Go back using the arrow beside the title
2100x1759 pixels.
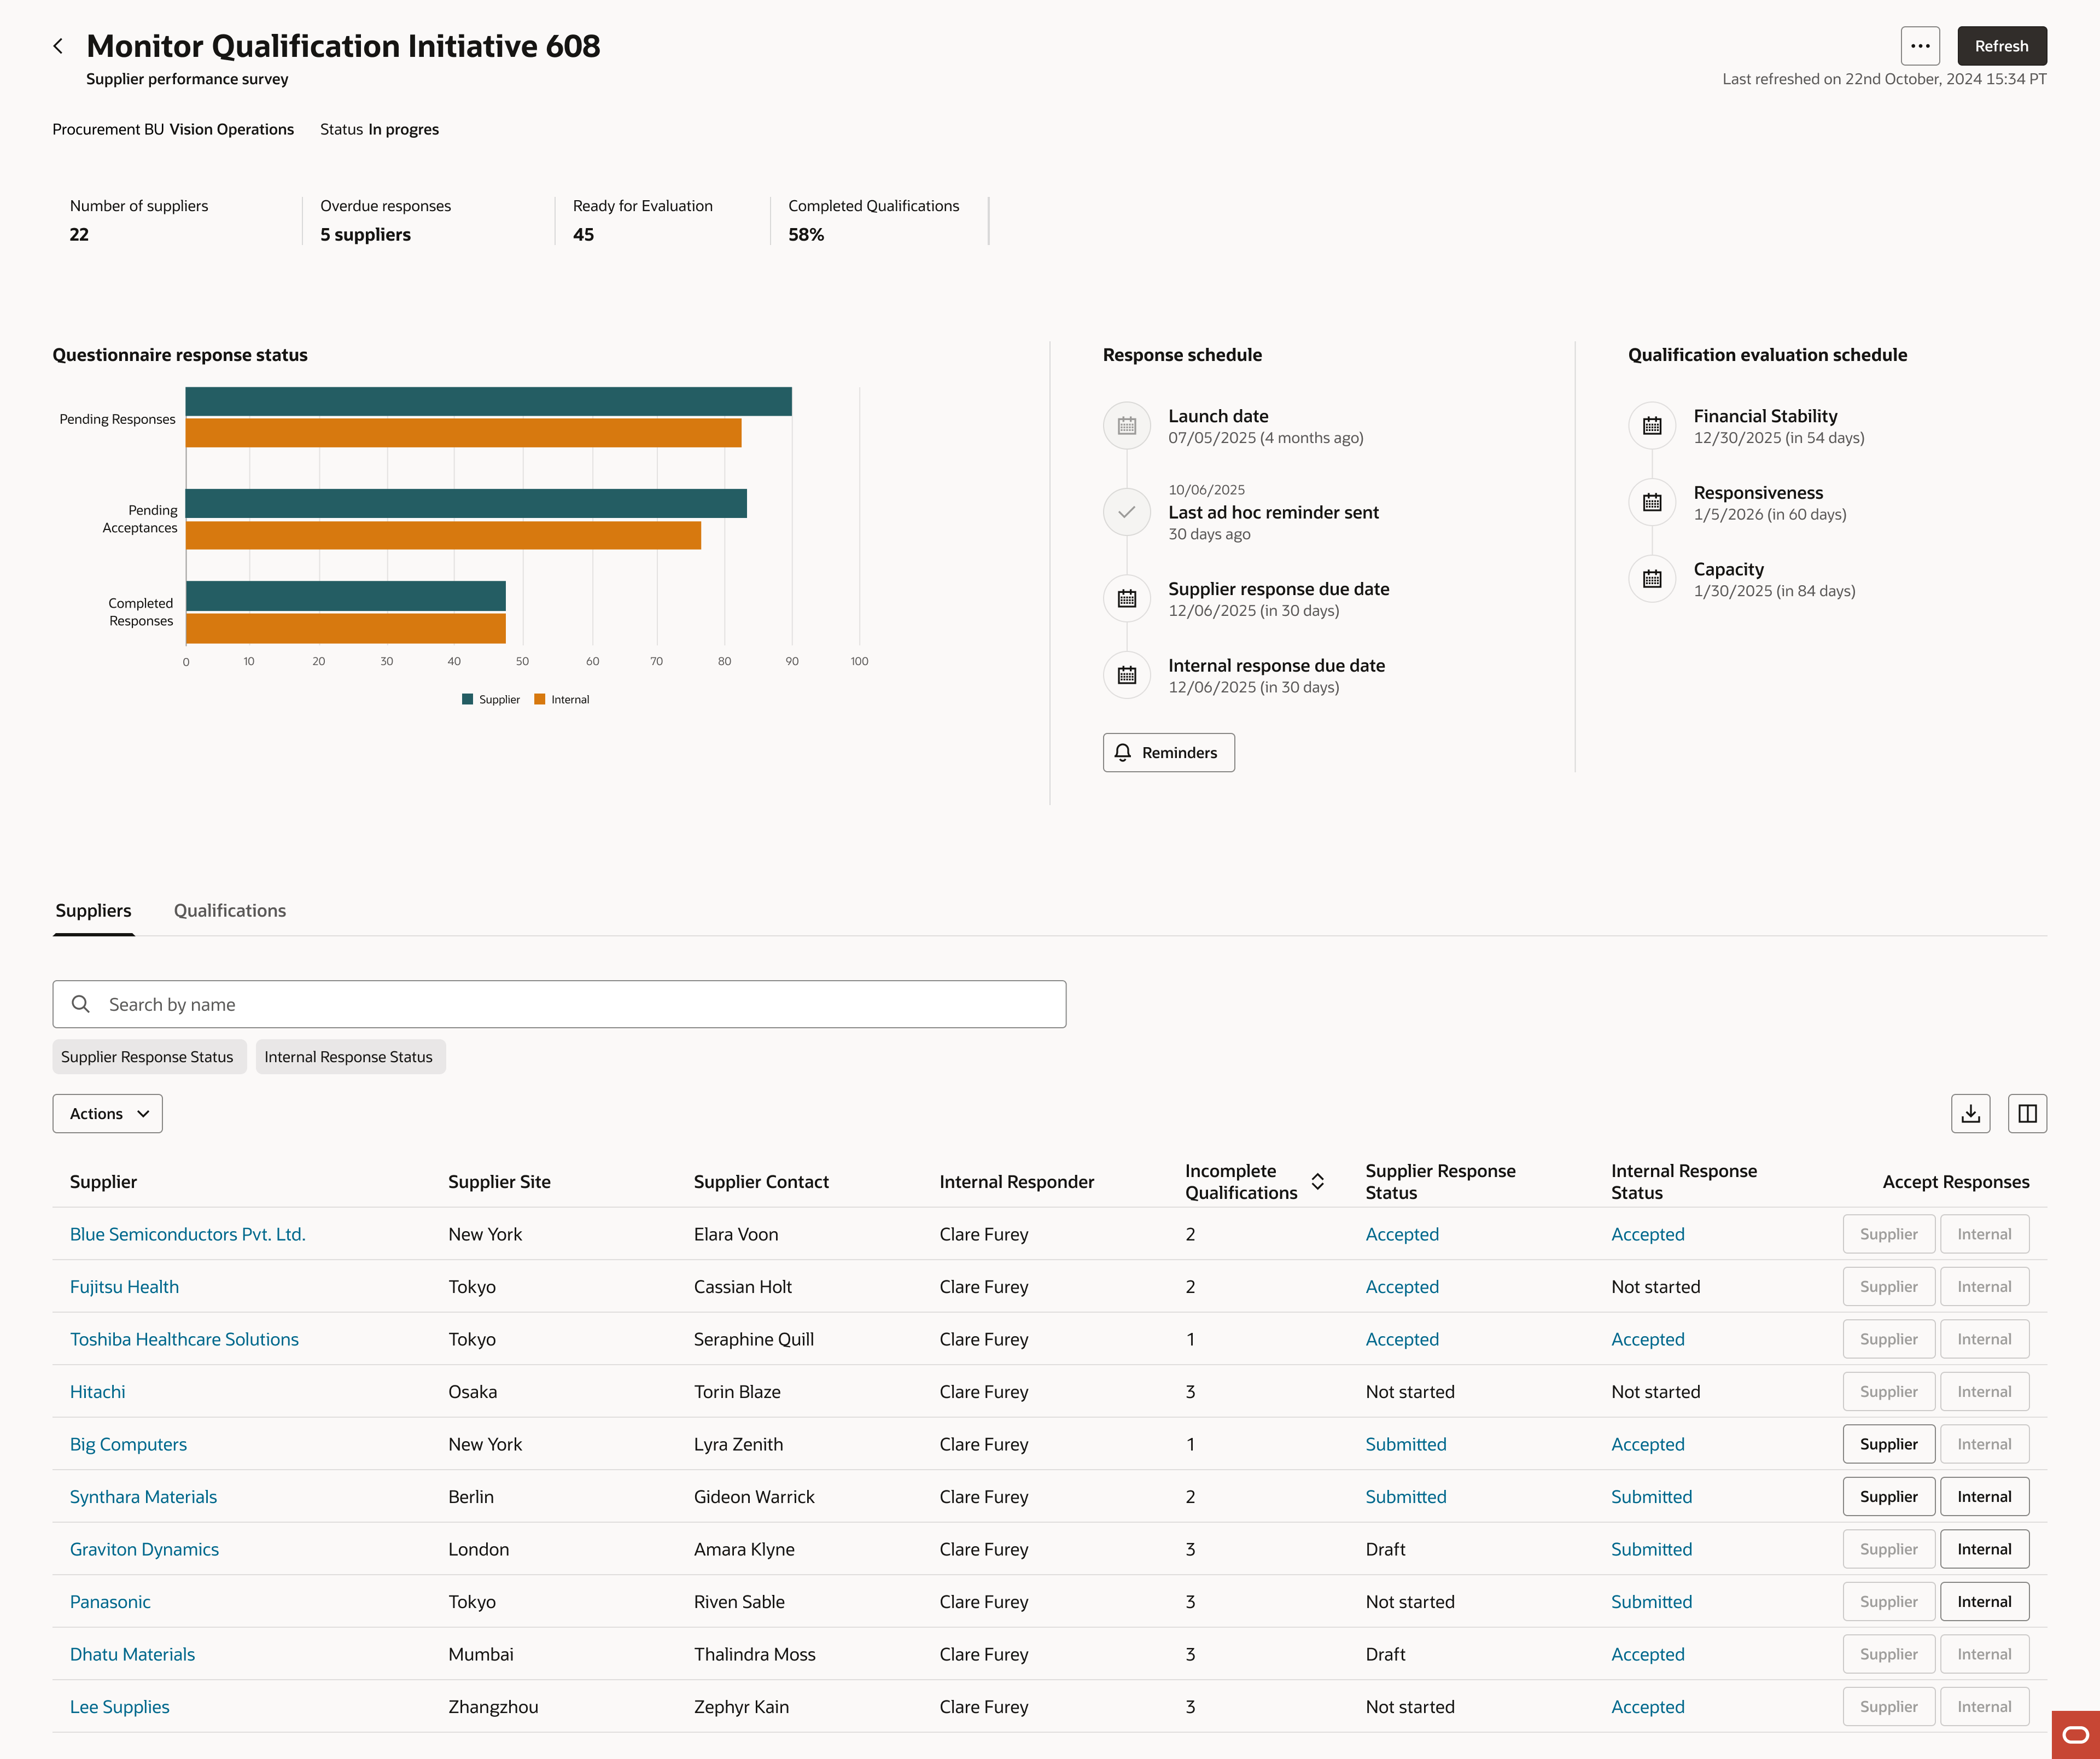click(x=58, y=46)
